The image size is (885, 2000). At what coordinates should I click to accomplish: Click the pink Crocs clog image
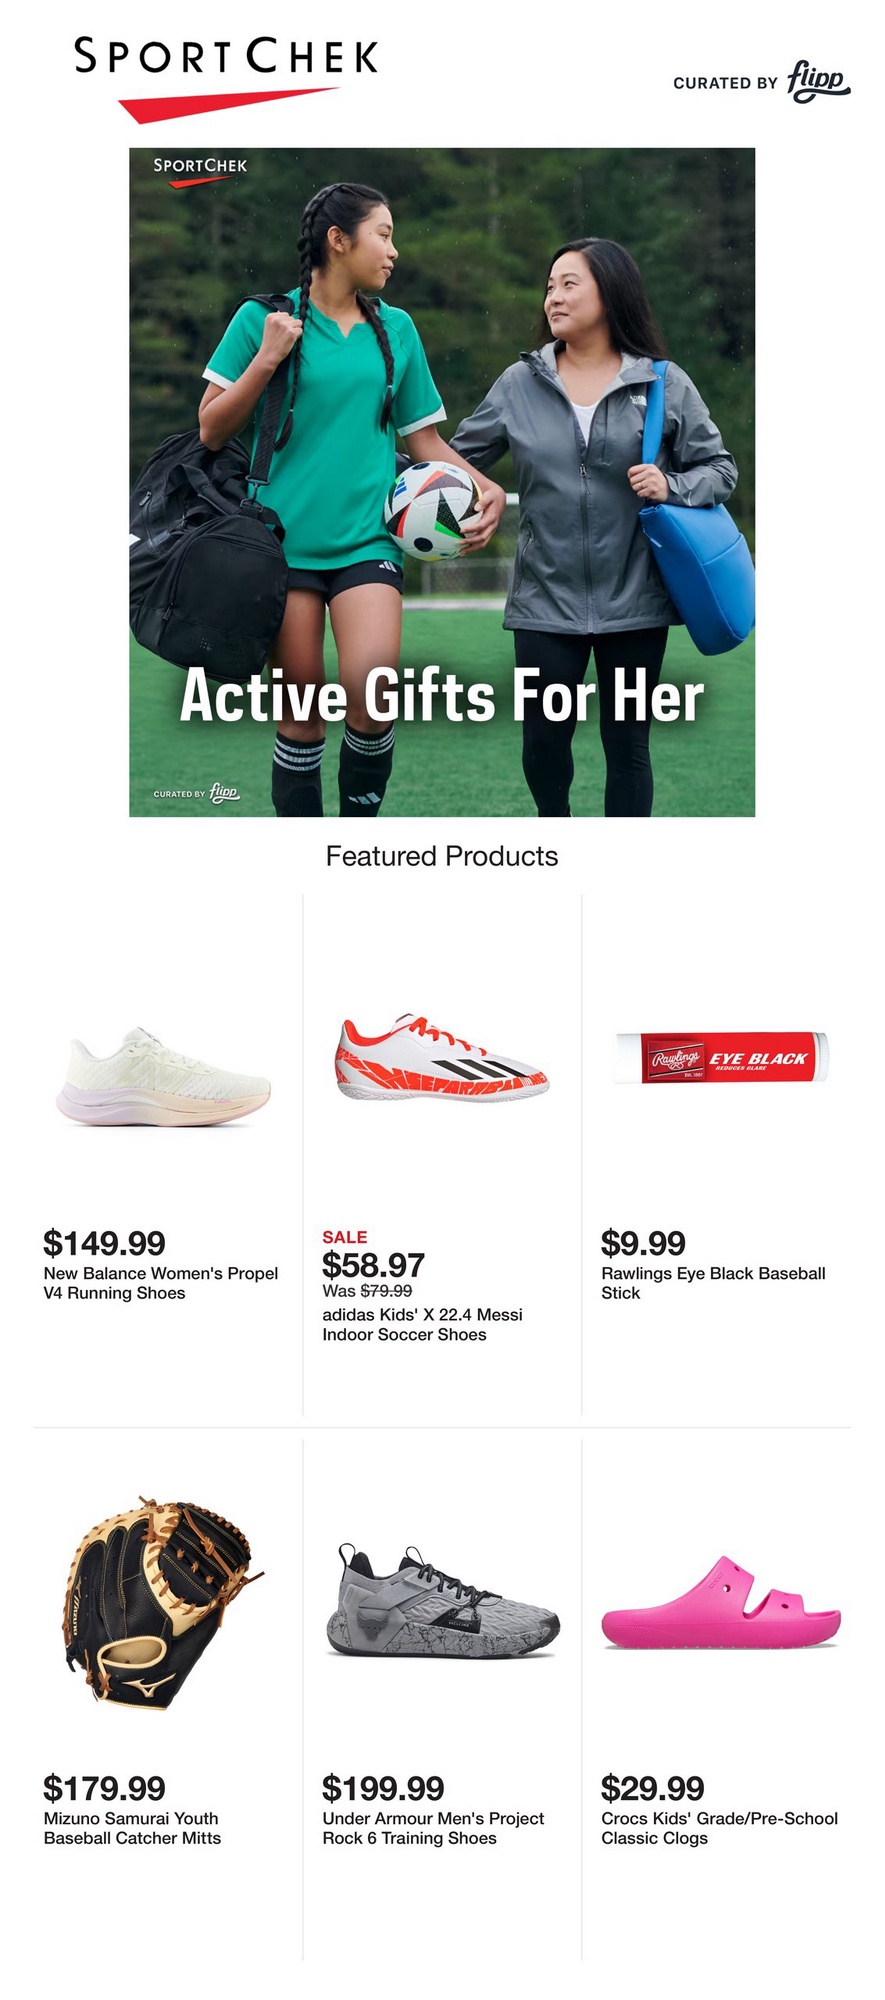[721, 1602]
